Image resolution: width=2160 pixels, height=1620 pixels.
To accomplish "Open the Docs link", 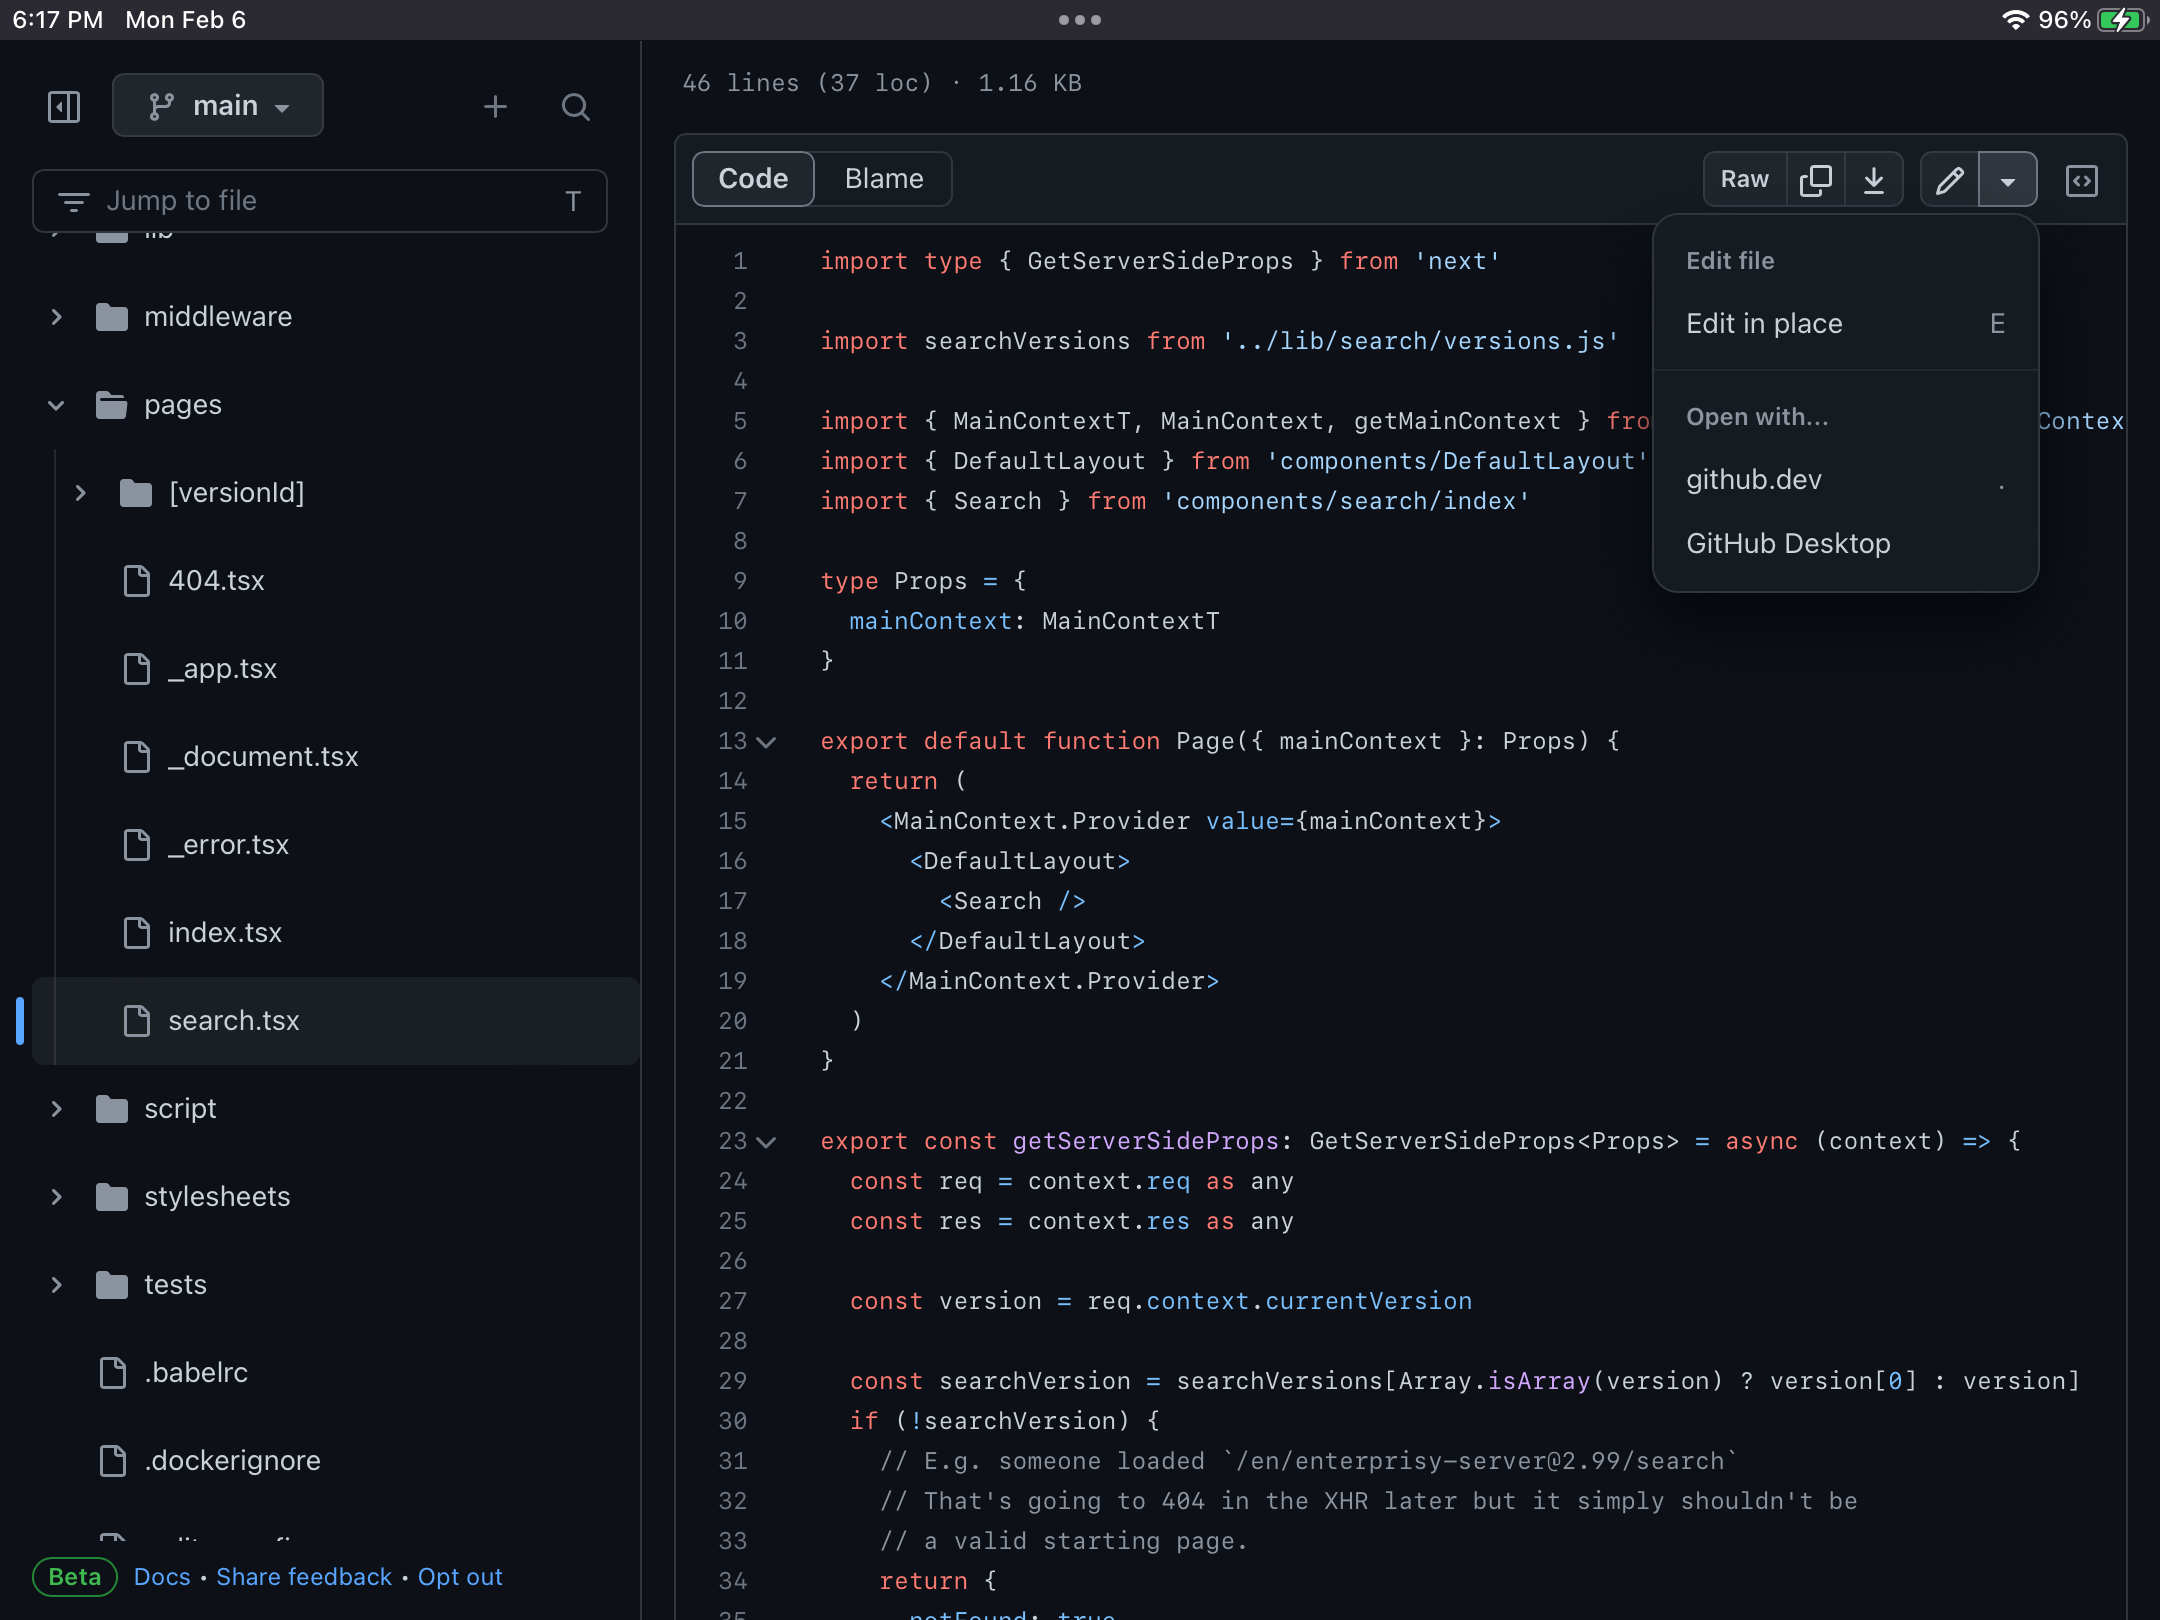I will (x=162, y=1577).
